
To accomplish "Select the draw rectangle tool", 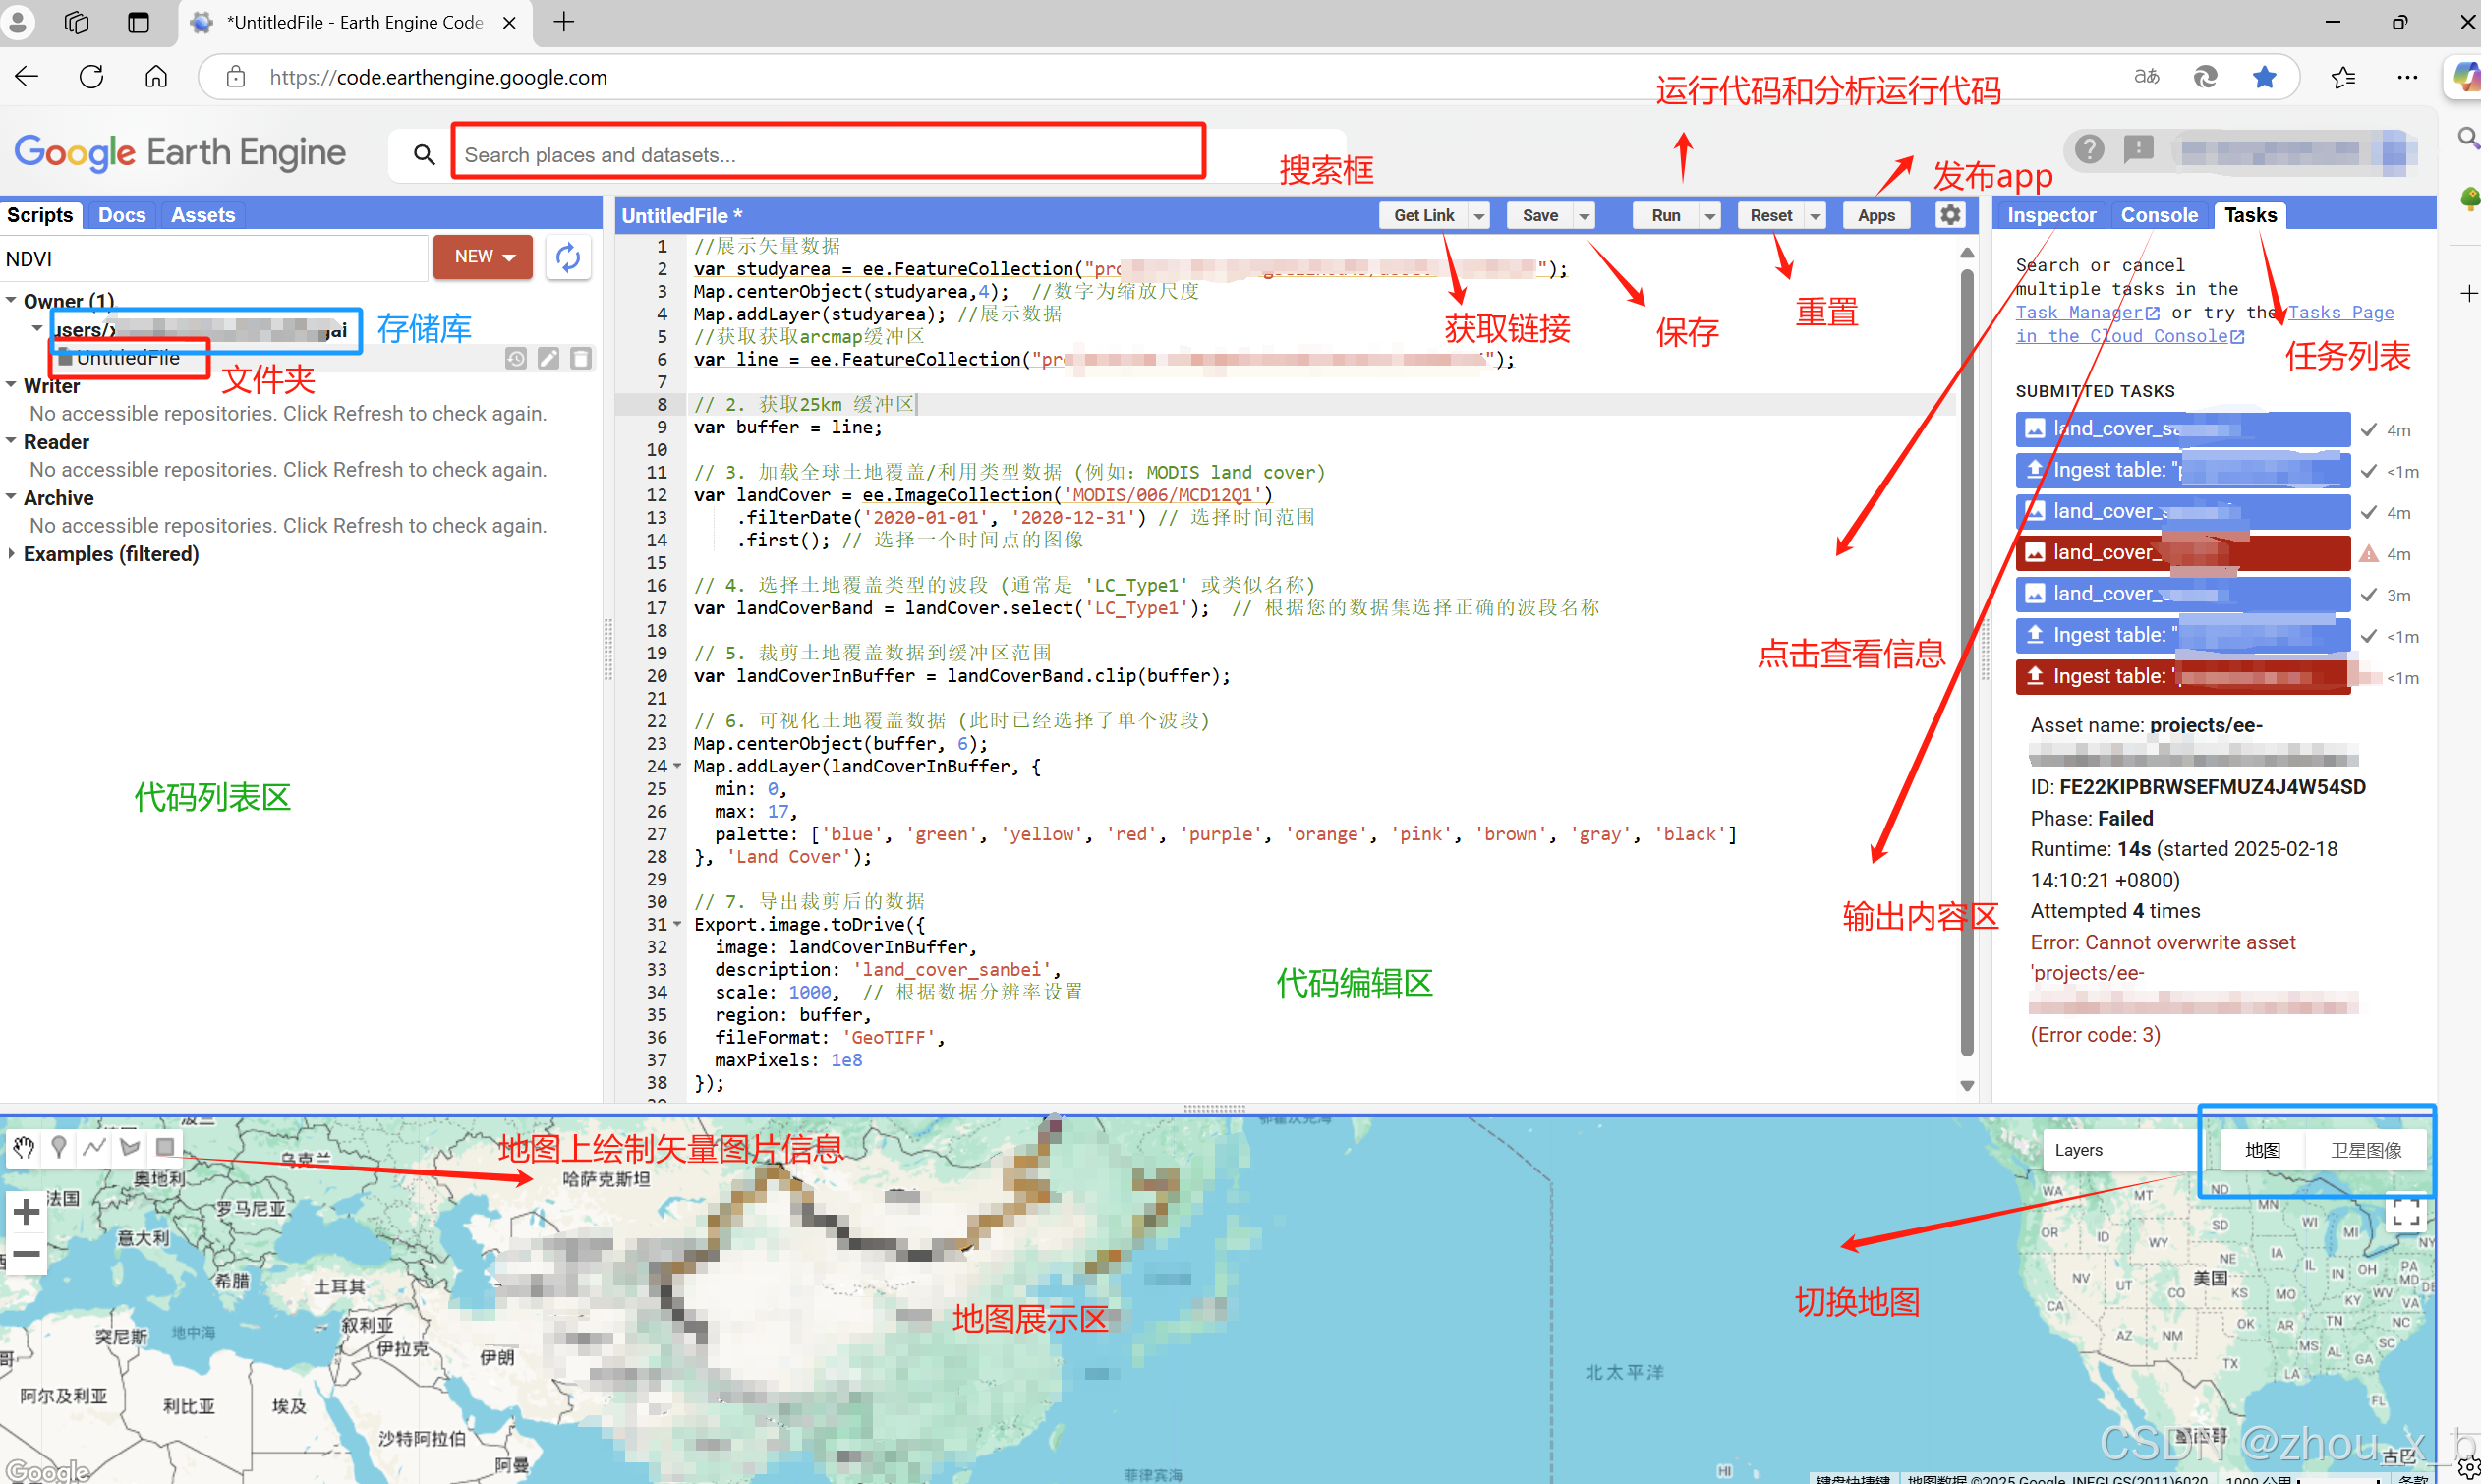I will (165, 1147).
